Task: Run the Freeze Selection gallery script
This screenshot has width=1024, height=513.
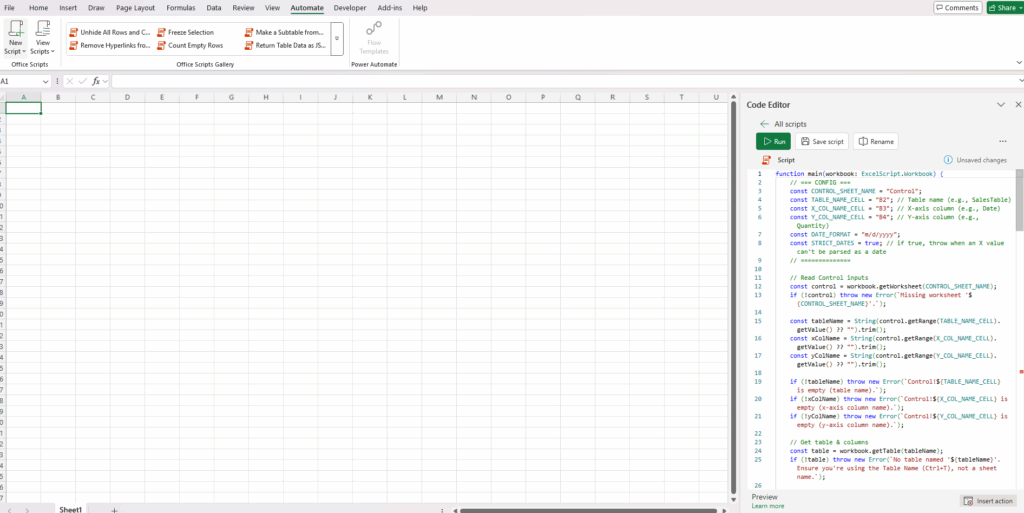Action: coord(190,32)
